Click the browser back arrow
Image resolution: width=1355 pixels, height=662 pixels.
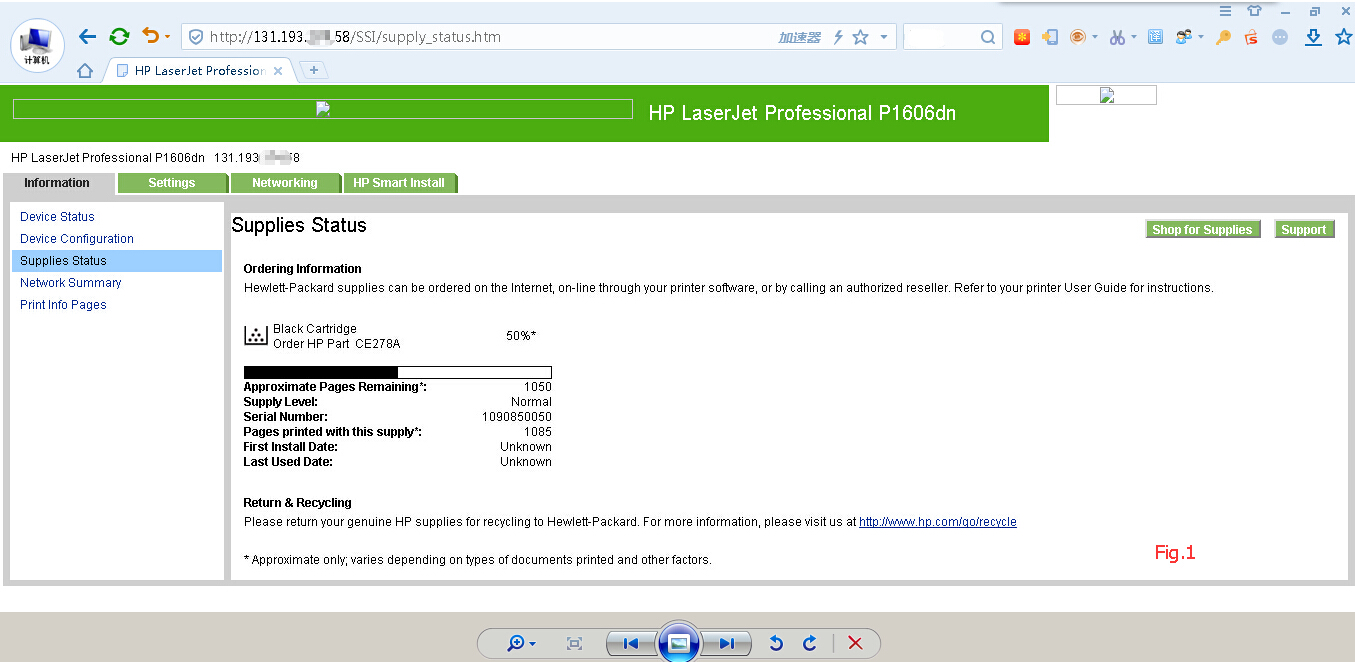pyautogui.click(x=87, y=37)
